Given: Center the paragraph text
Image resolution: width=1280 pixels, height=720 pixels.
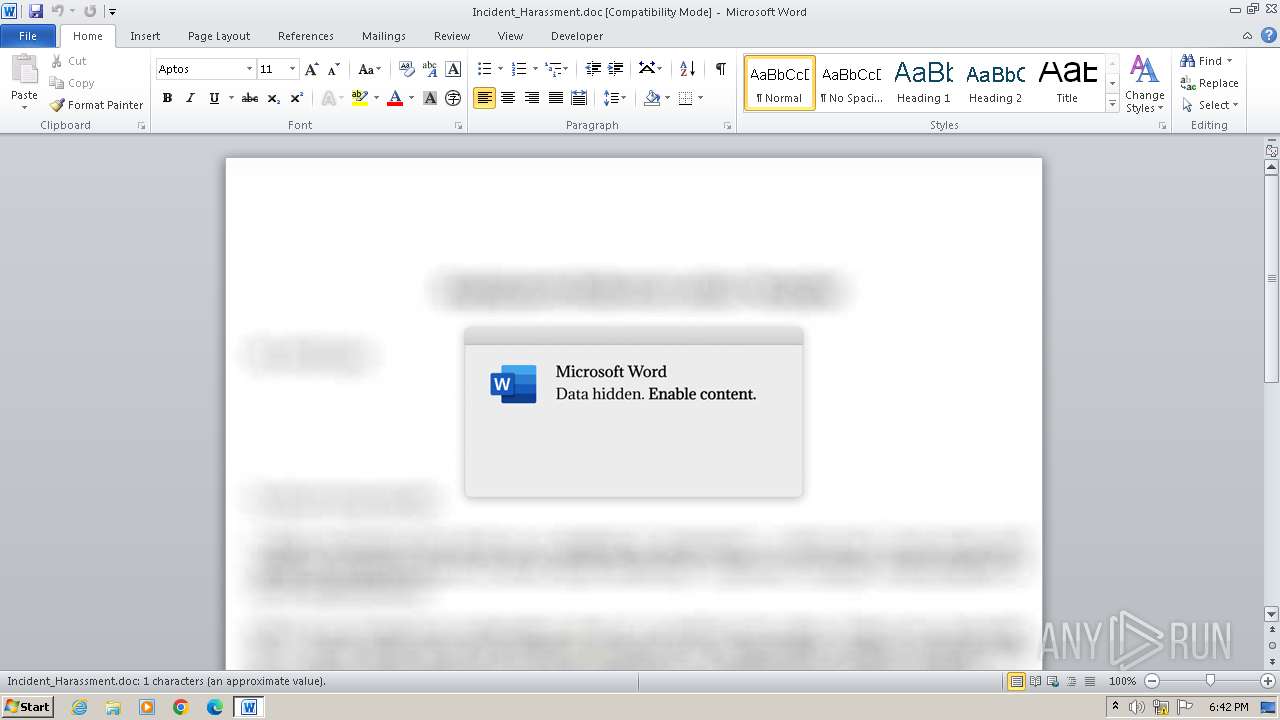Looking at the screenshot, I should pos(508,98).
